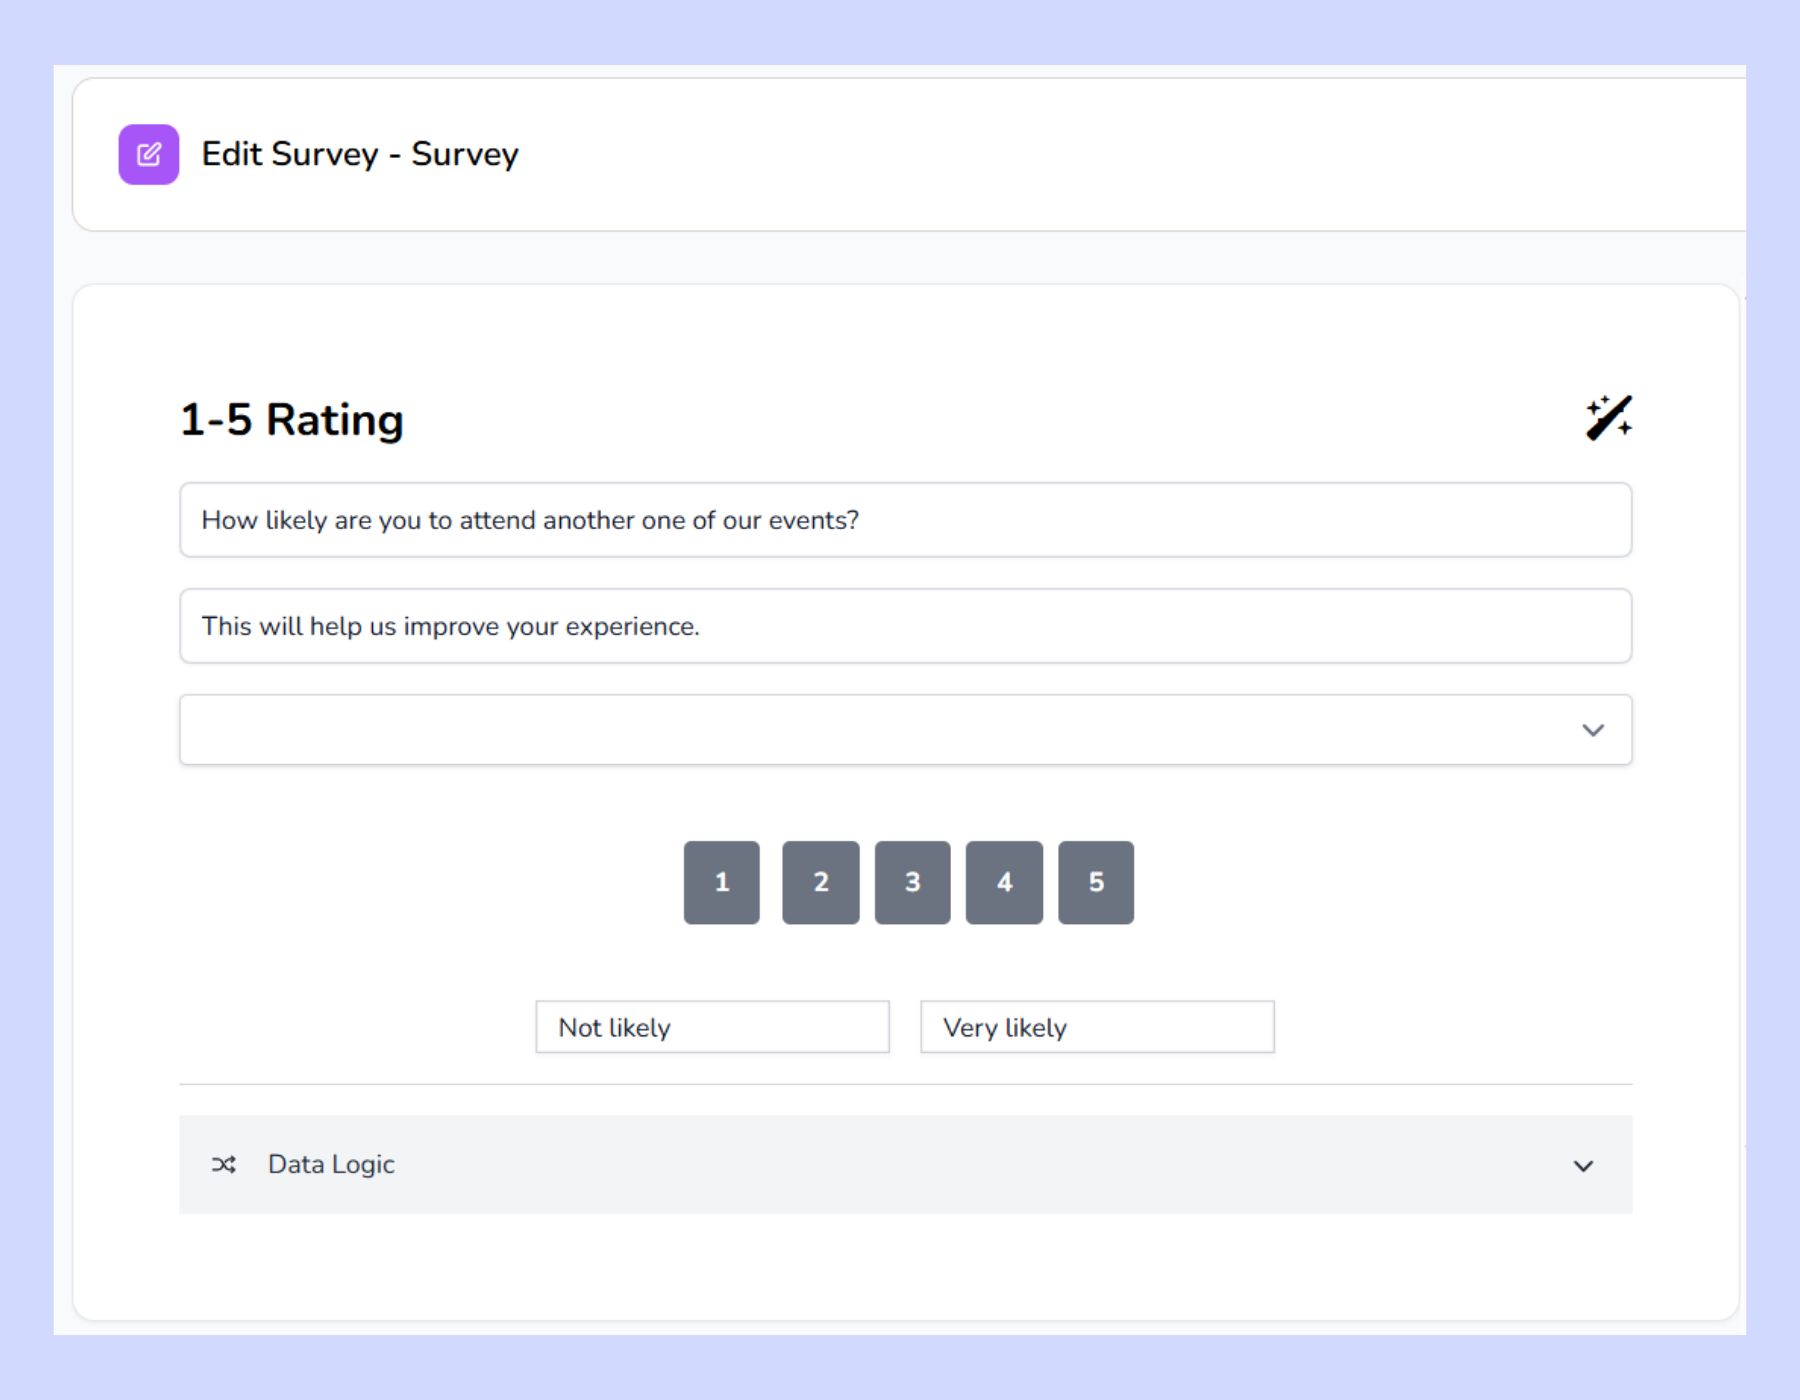Click the 1-5 Rating heading
Image resolution: width=1800 pixels, height=1400 pixels.
pyautogui.click(x=290, y=419)
